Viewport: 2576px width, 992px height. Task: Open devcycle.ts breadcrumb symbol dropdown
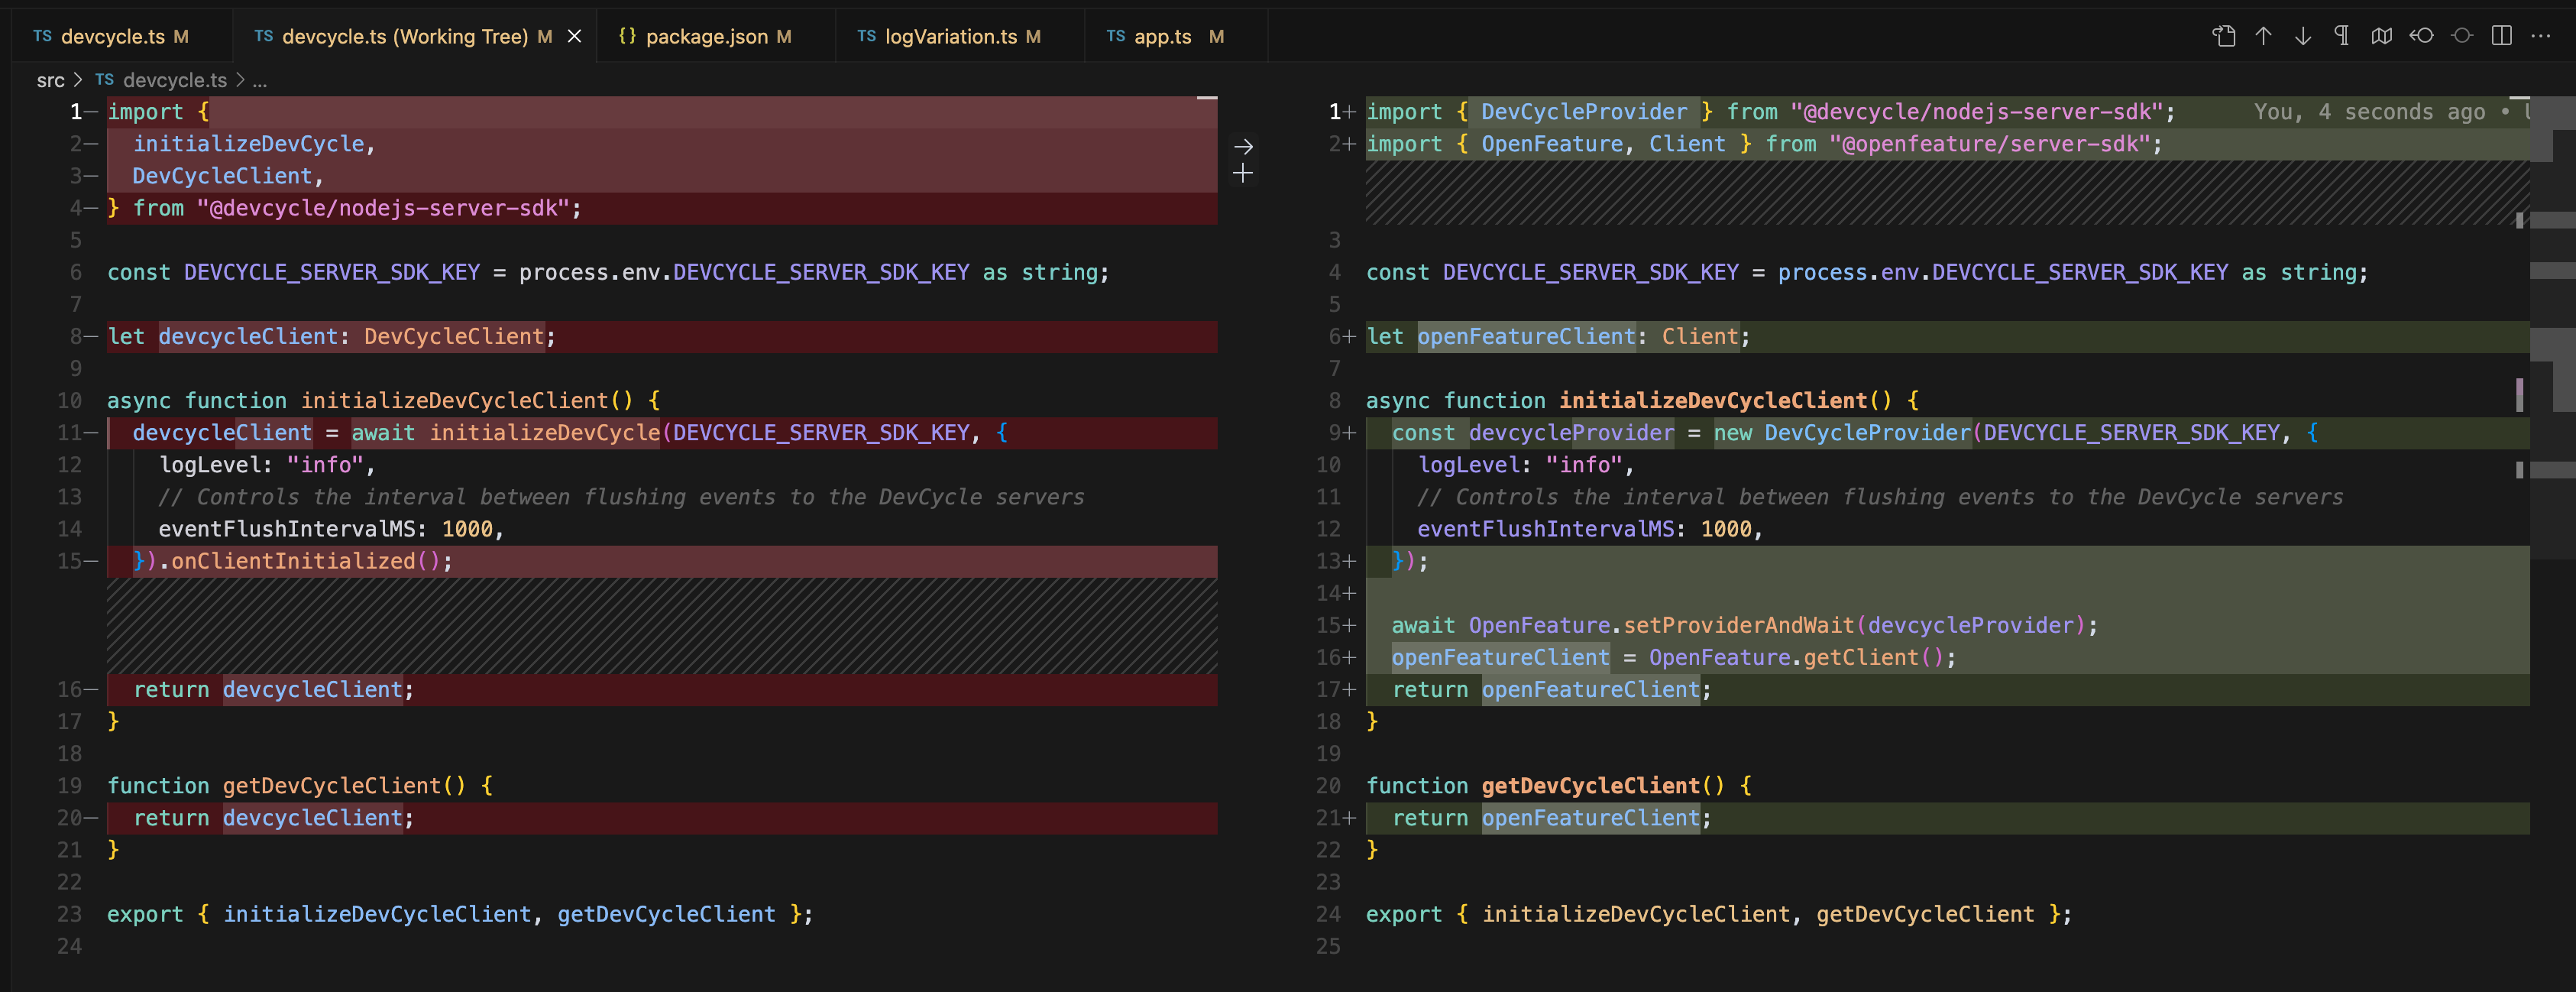click(x=175, y=80)
